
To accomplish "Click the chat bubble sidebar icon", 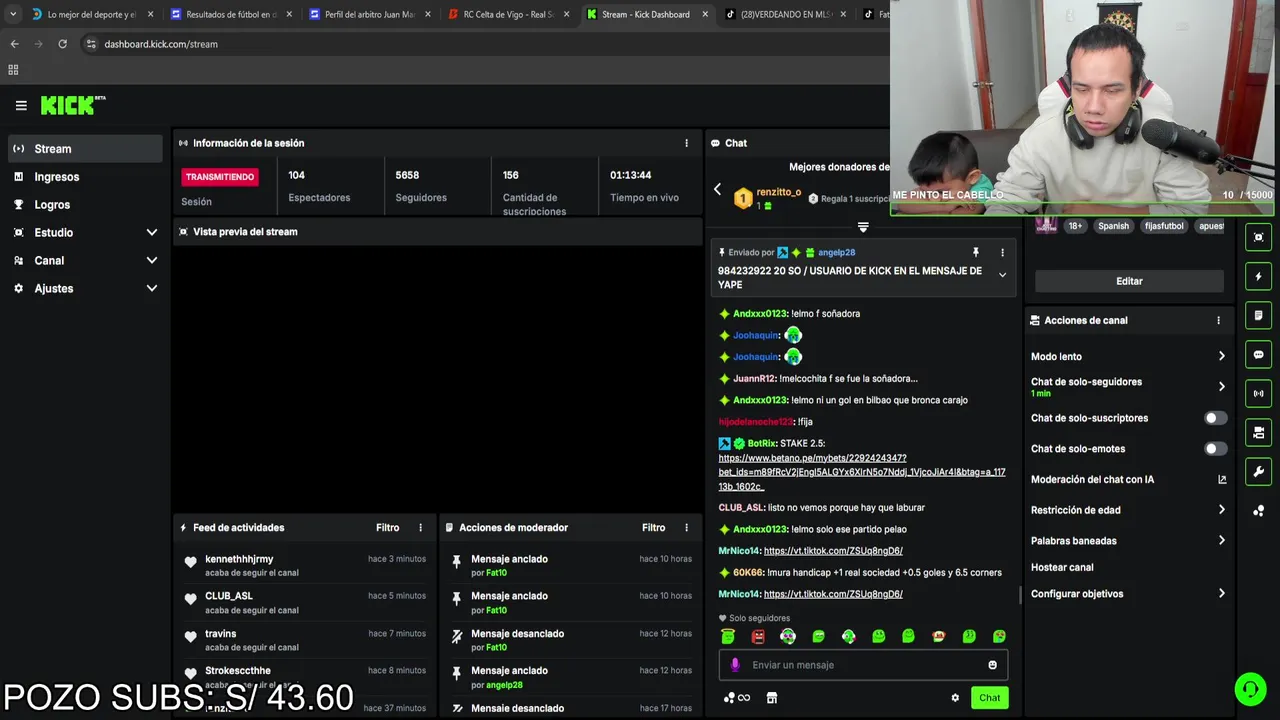I will pyautogui.click(x=1258, y=354).
